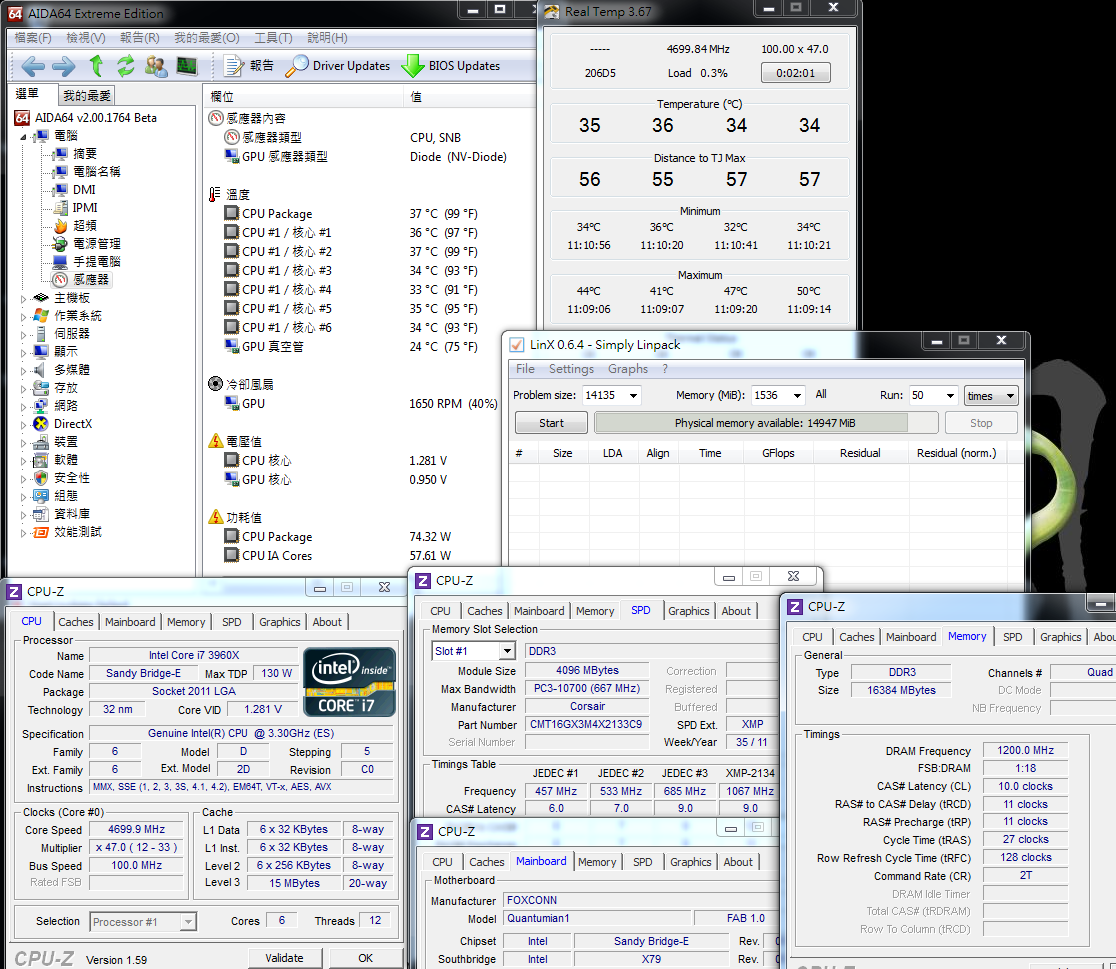Open LinX times unit dropdown
Viewport: 1116px width, 969px height.
click(x=991, y=396)
